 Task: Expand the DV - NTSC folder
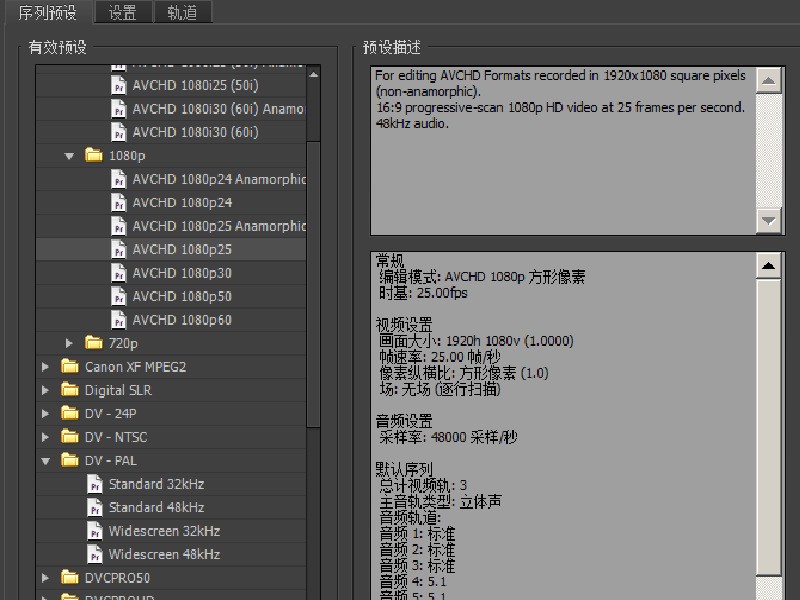click(x=44, y=436)
